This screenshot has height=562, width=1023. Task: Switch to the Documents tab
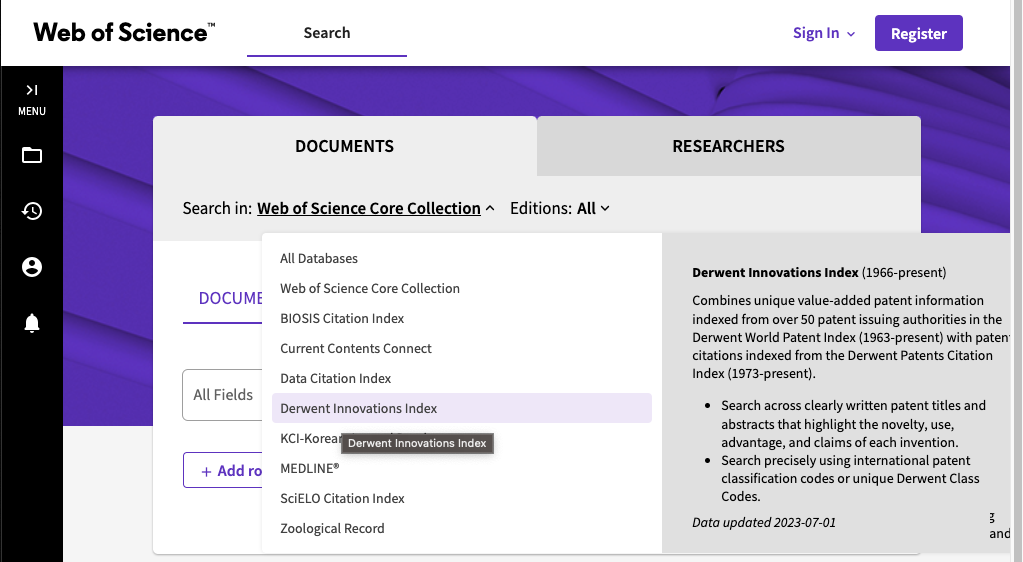tap(344, 146)
